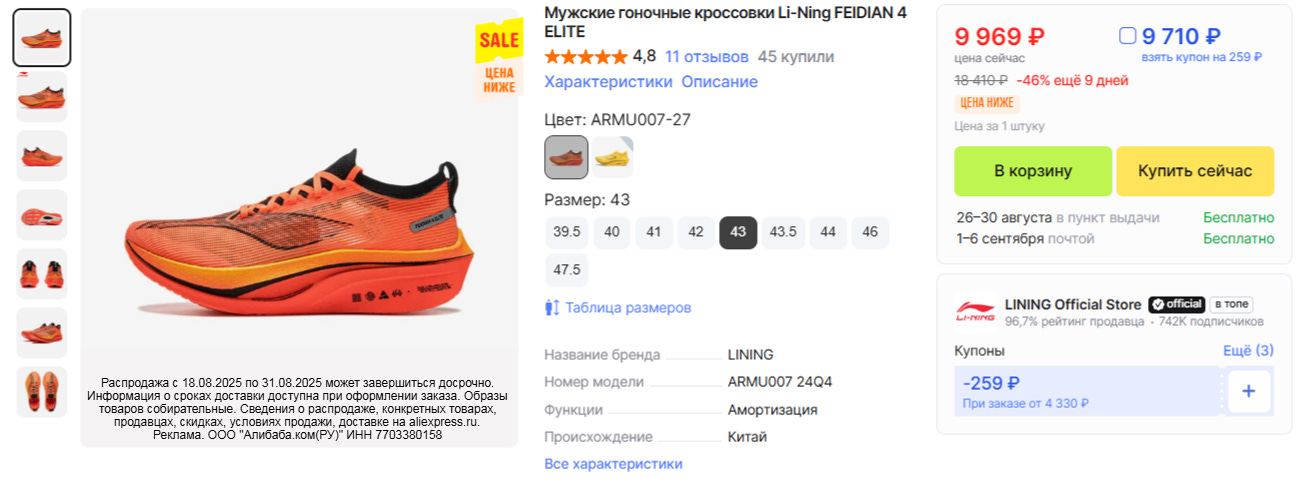Click the SALE badge on product image
The image size is (1300, 479).
[499, 40]
